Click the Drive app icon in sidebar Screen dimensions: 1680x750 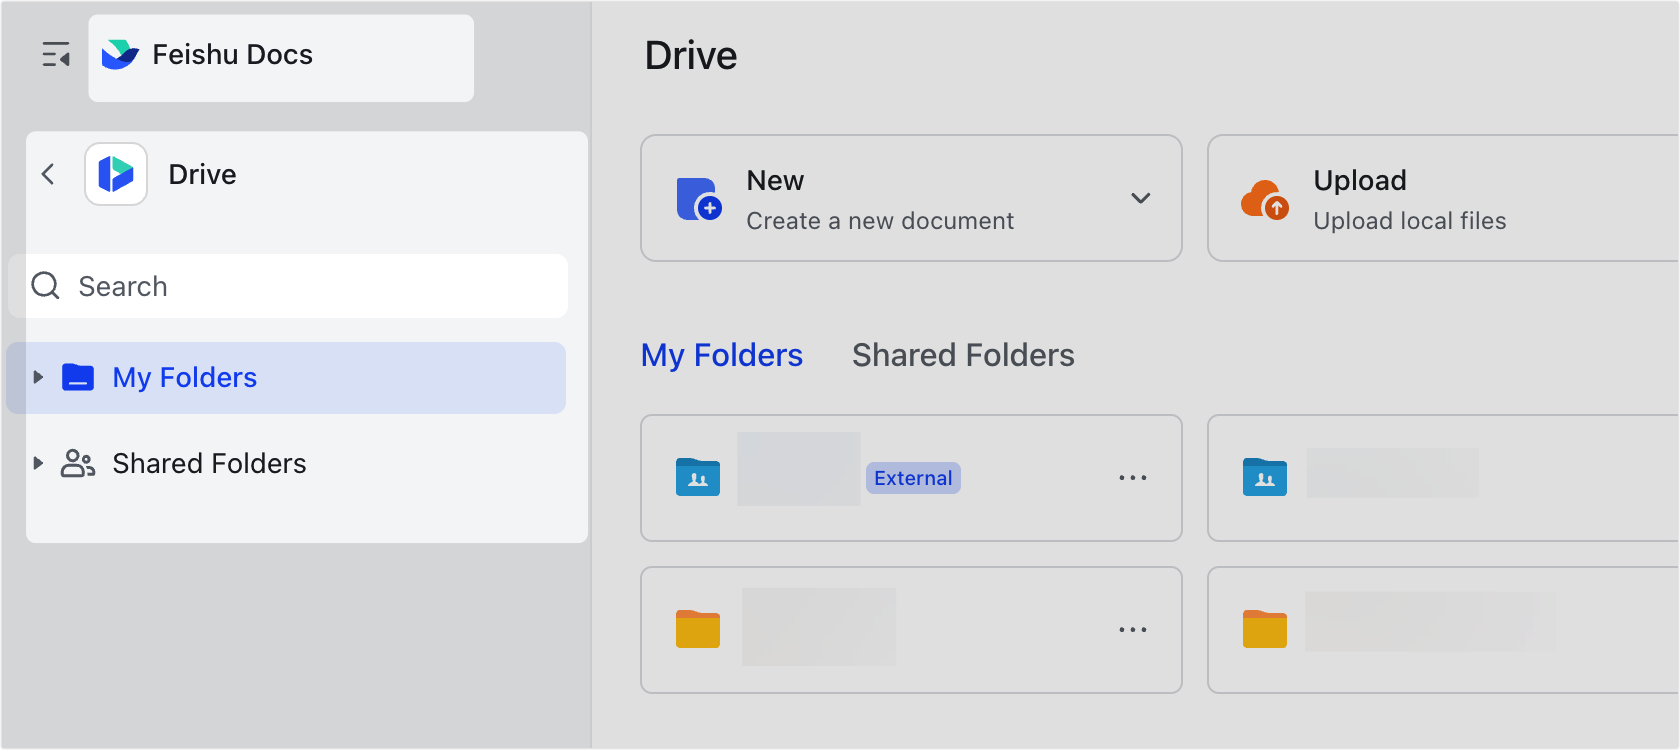[x=116, y=174]
